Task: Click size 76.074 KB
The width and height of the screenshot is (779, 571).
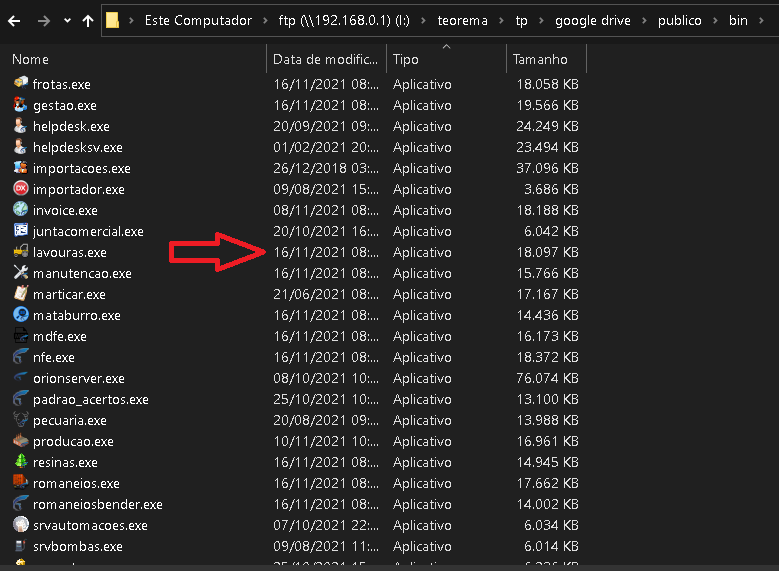Action: pyautogui.click(x=547, y=379)
